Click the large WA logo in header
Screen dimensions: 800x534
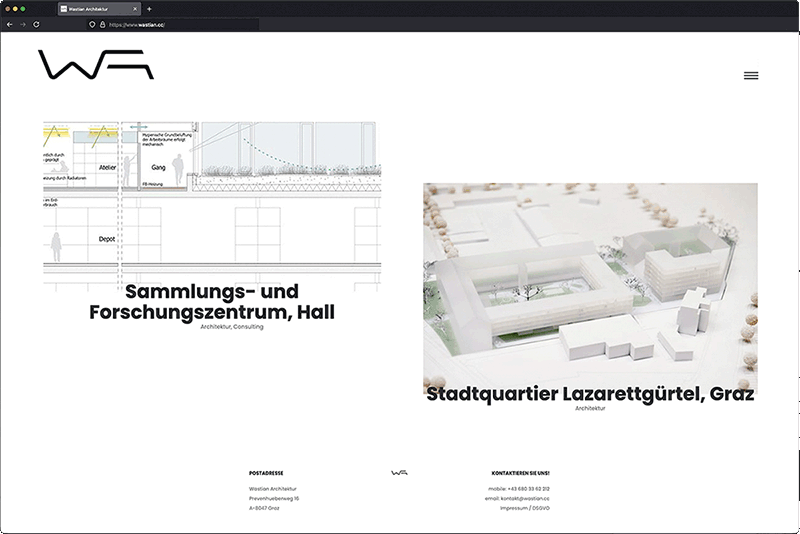pyautogui.click(x=96, y=64)
